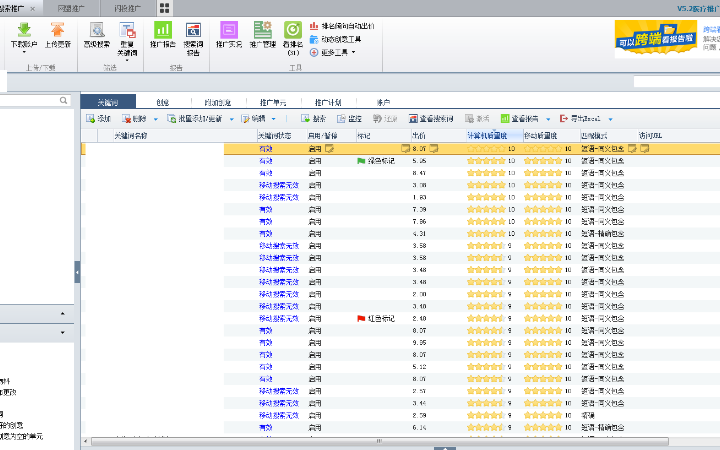
Task: Switch to the 推广单元 tab
Action: [273, 102]
